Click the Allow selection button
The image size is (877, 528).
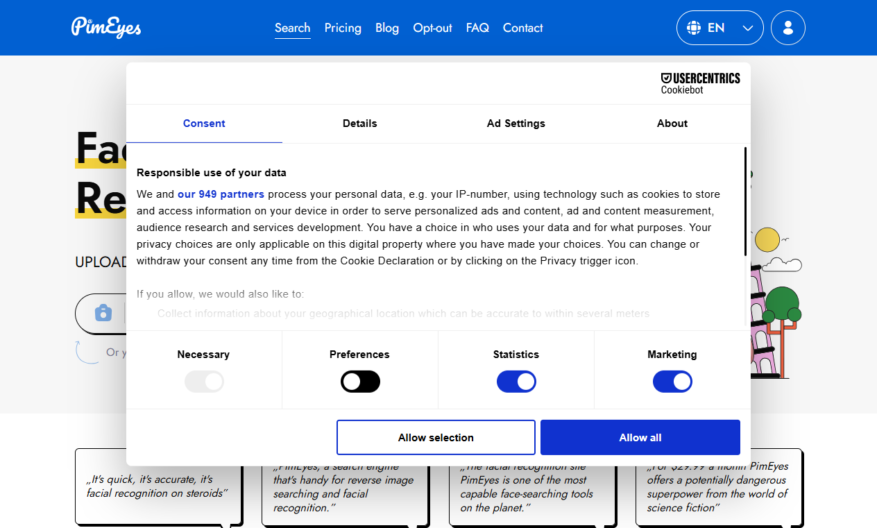pyautogui.click(x=436, y=437)
